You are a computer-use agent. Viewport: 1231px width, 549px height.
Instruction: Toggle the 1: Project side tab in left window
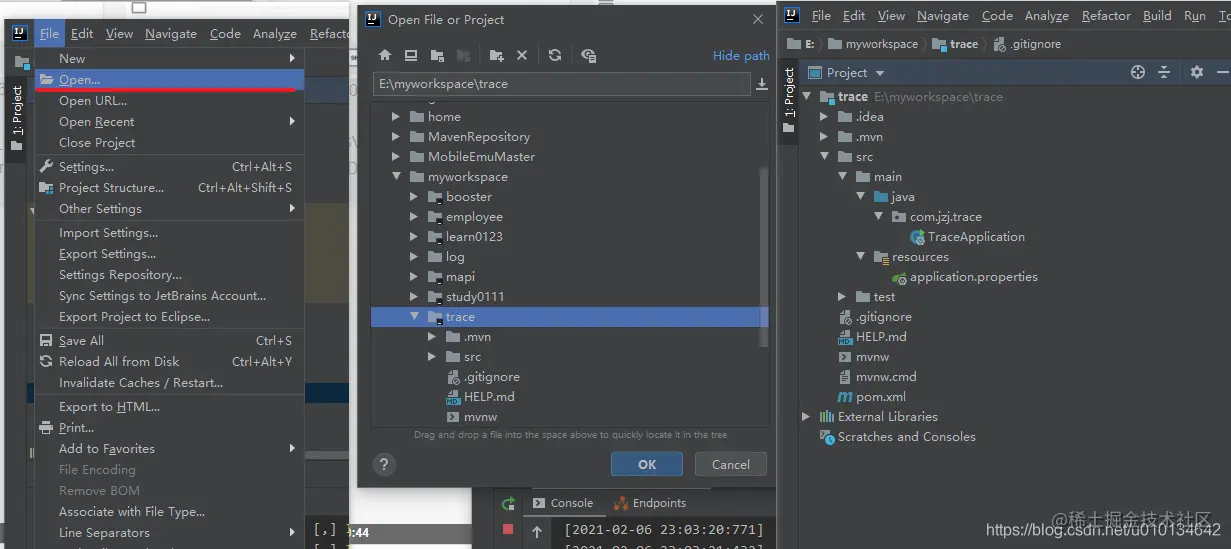coord(16,118)
